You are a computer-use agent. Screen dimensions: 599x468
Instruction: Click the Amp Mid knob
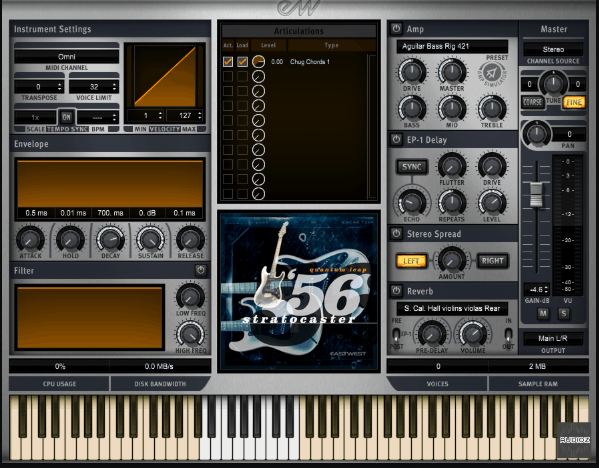click(452, 108)
